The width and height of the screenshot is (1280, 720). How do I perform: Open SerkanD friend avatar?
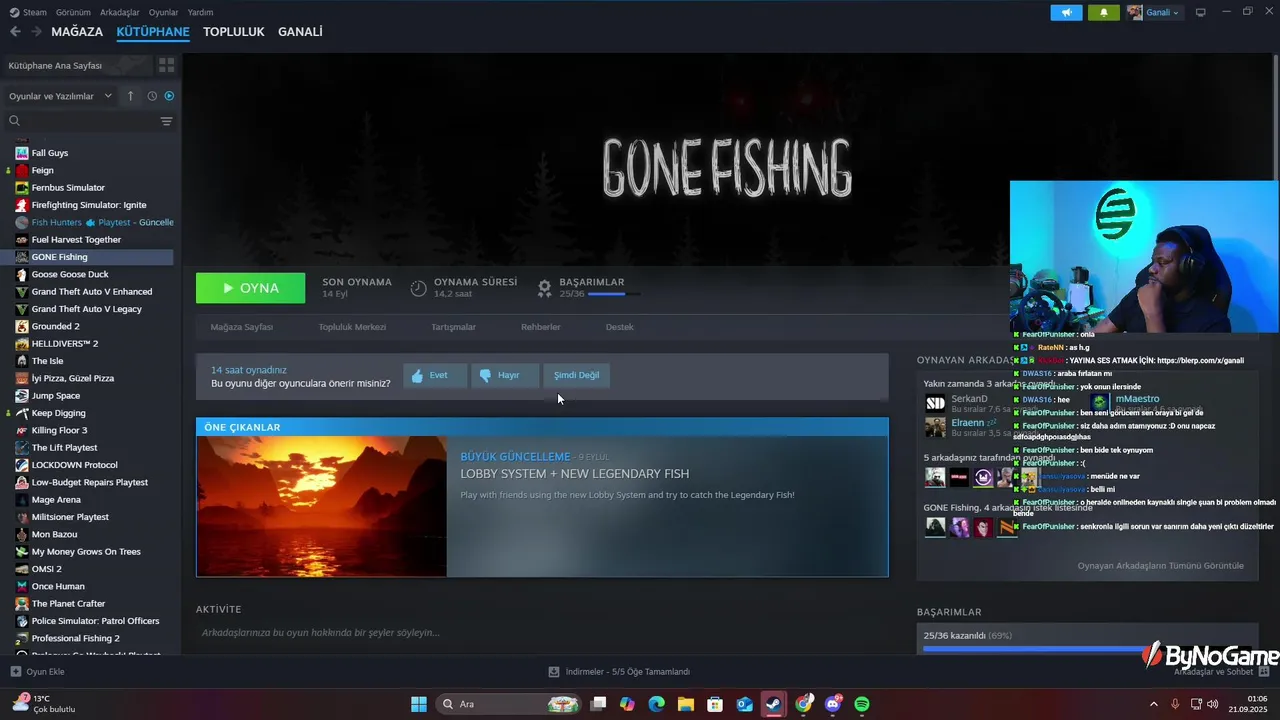935,403
